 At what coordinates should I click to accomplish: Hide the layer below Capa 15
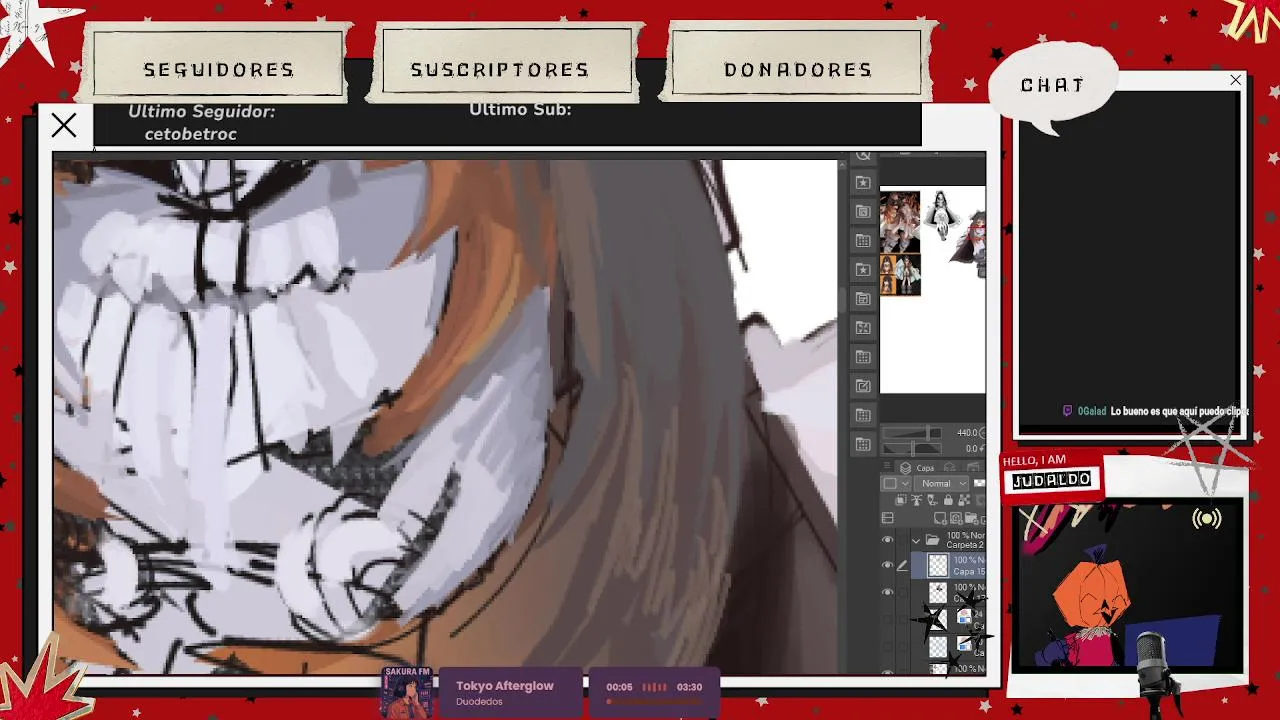888,592
